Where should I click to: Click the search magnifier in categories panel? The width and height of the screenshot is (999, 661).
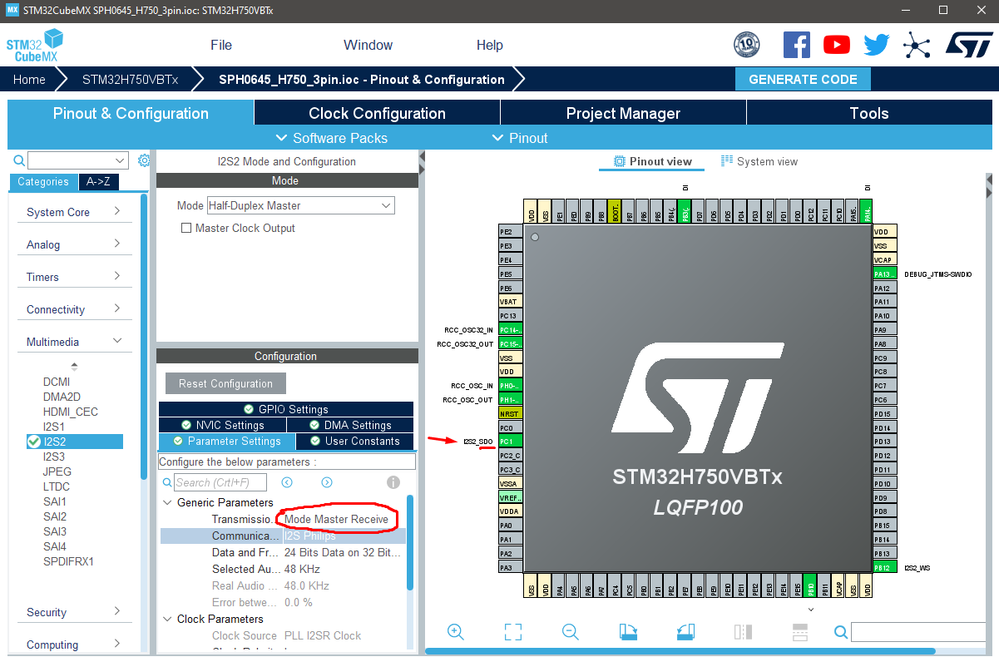point(19,161)
